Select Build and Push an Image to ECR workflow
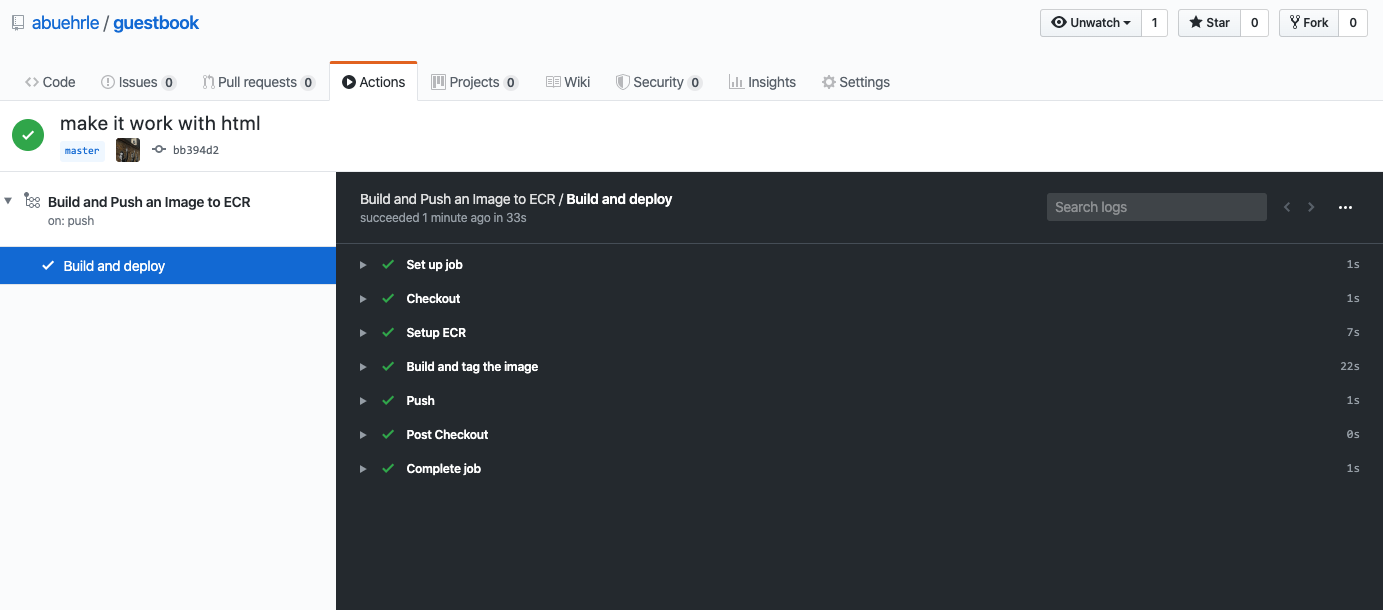 pos(149,202)
